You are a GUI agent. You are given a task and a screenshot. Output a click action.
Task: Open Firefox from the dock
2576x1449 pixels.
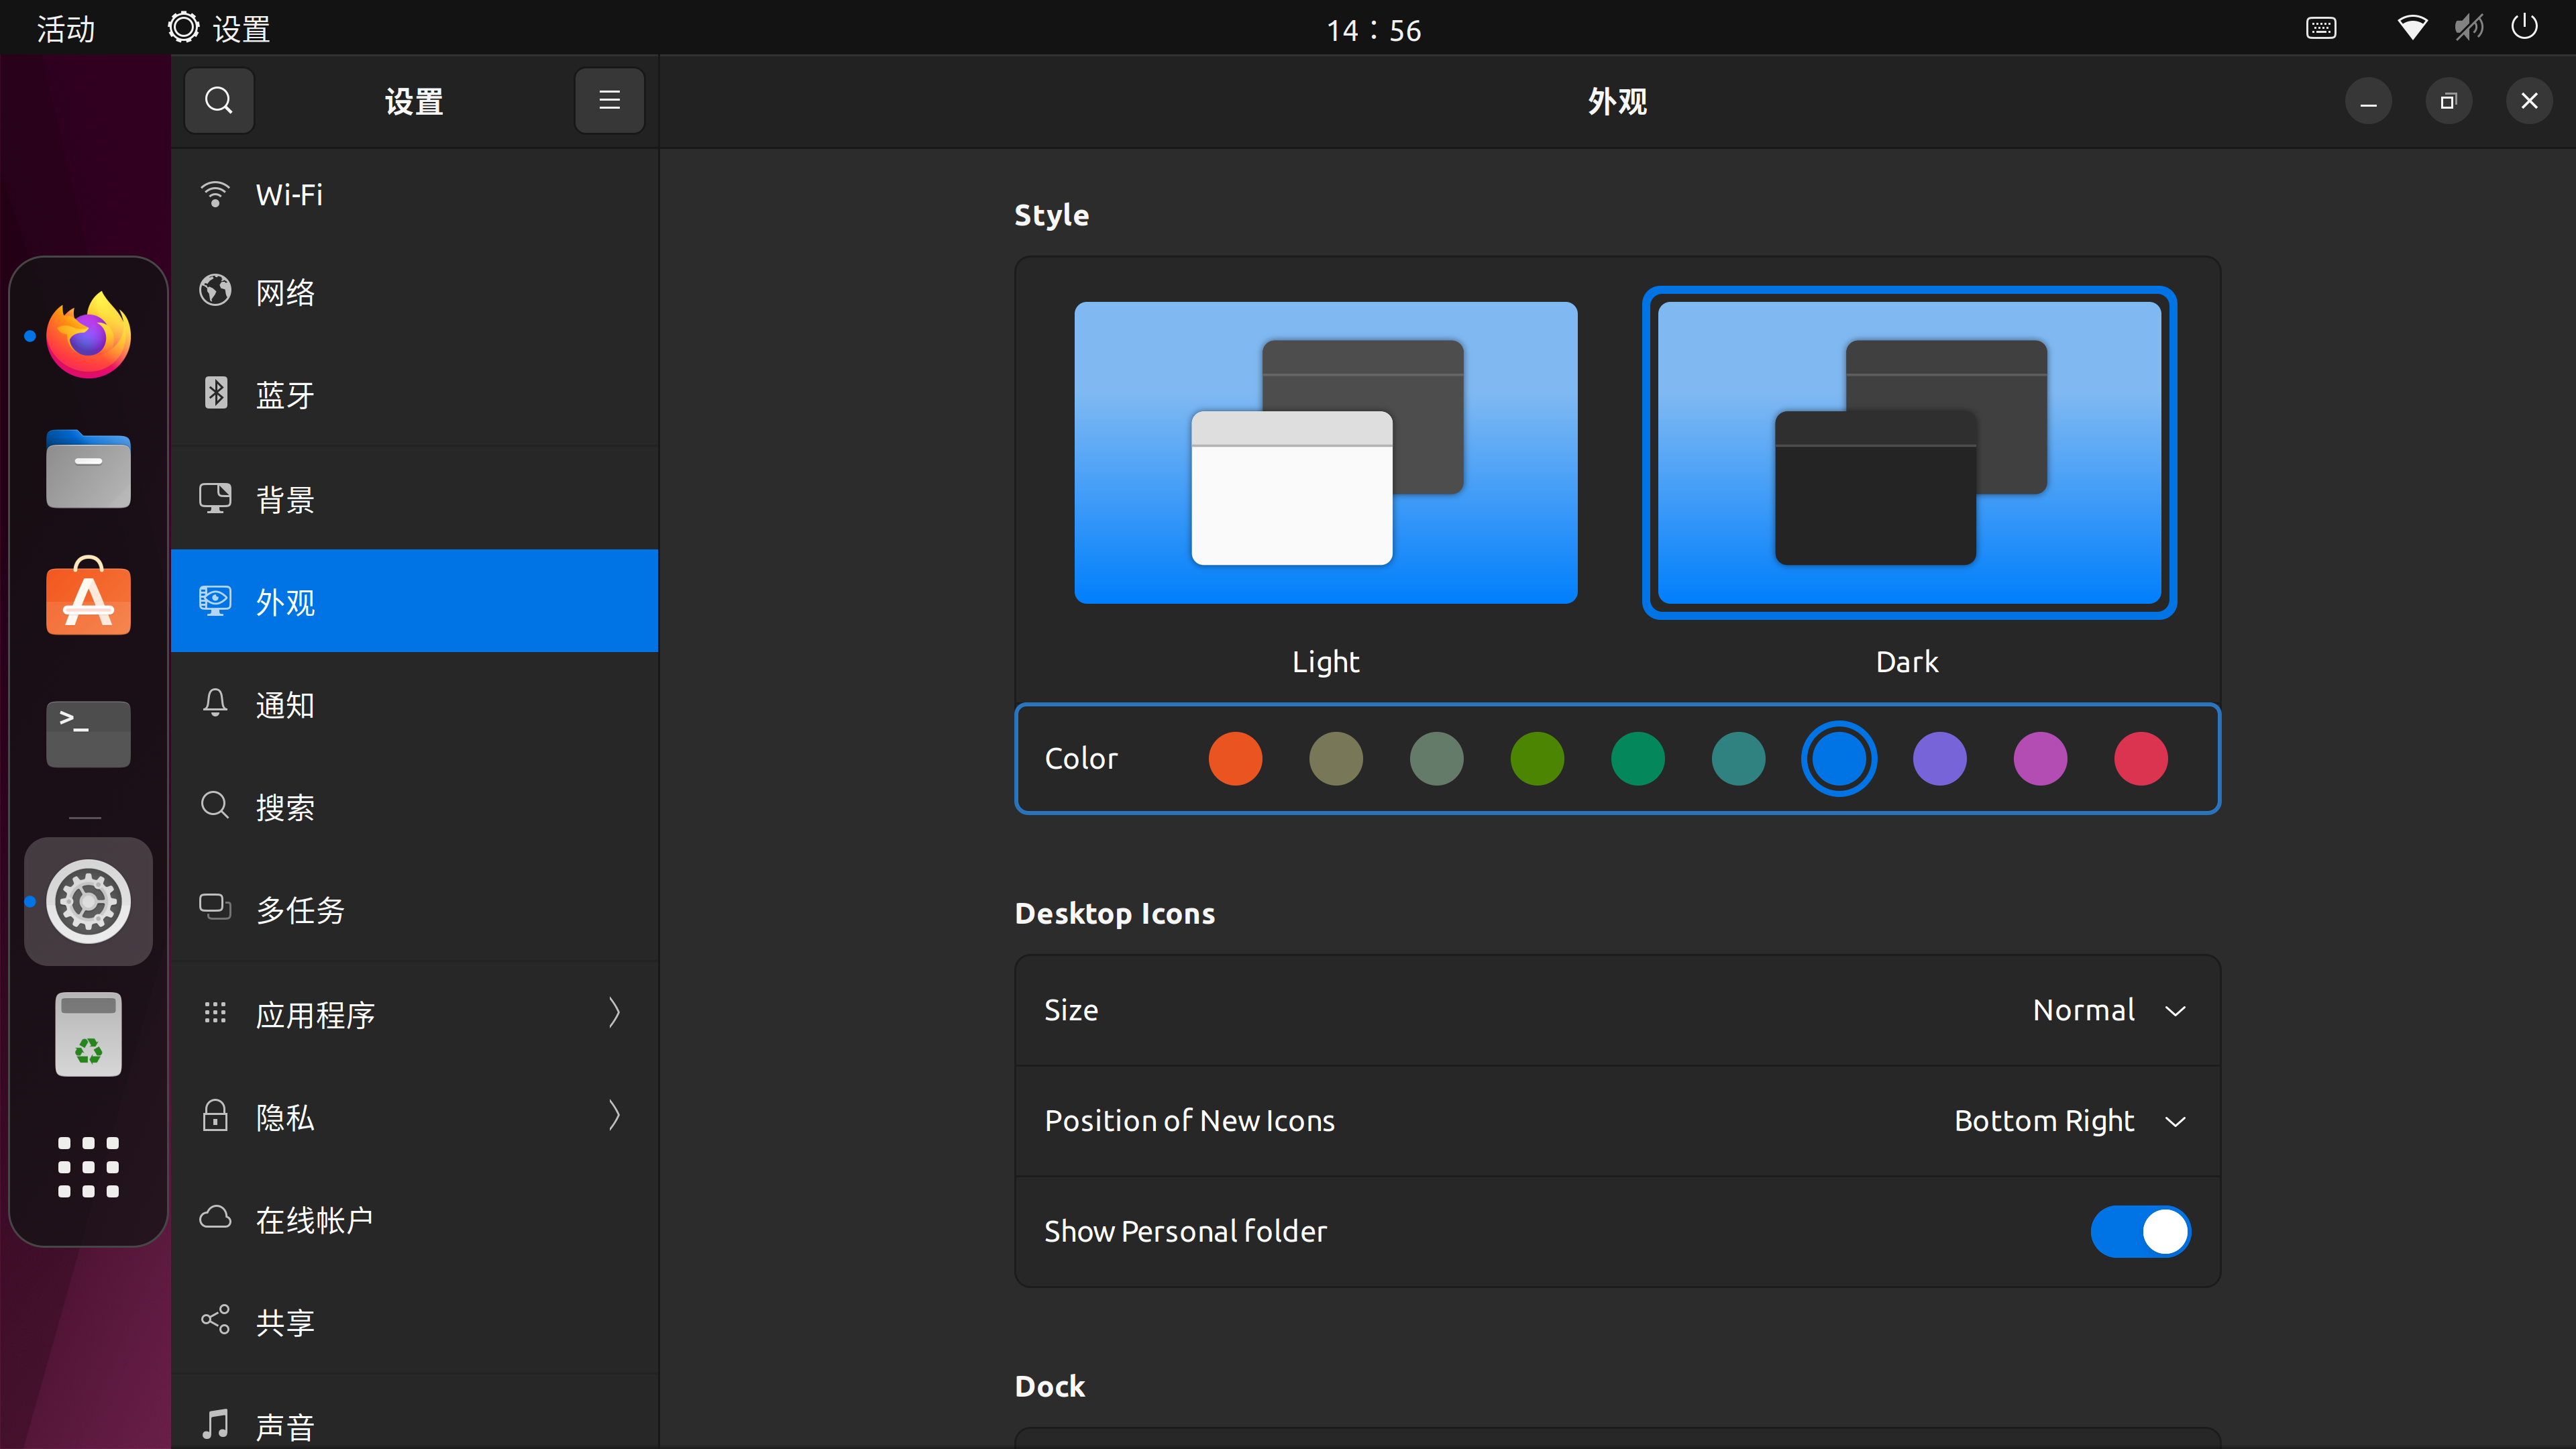88,336
